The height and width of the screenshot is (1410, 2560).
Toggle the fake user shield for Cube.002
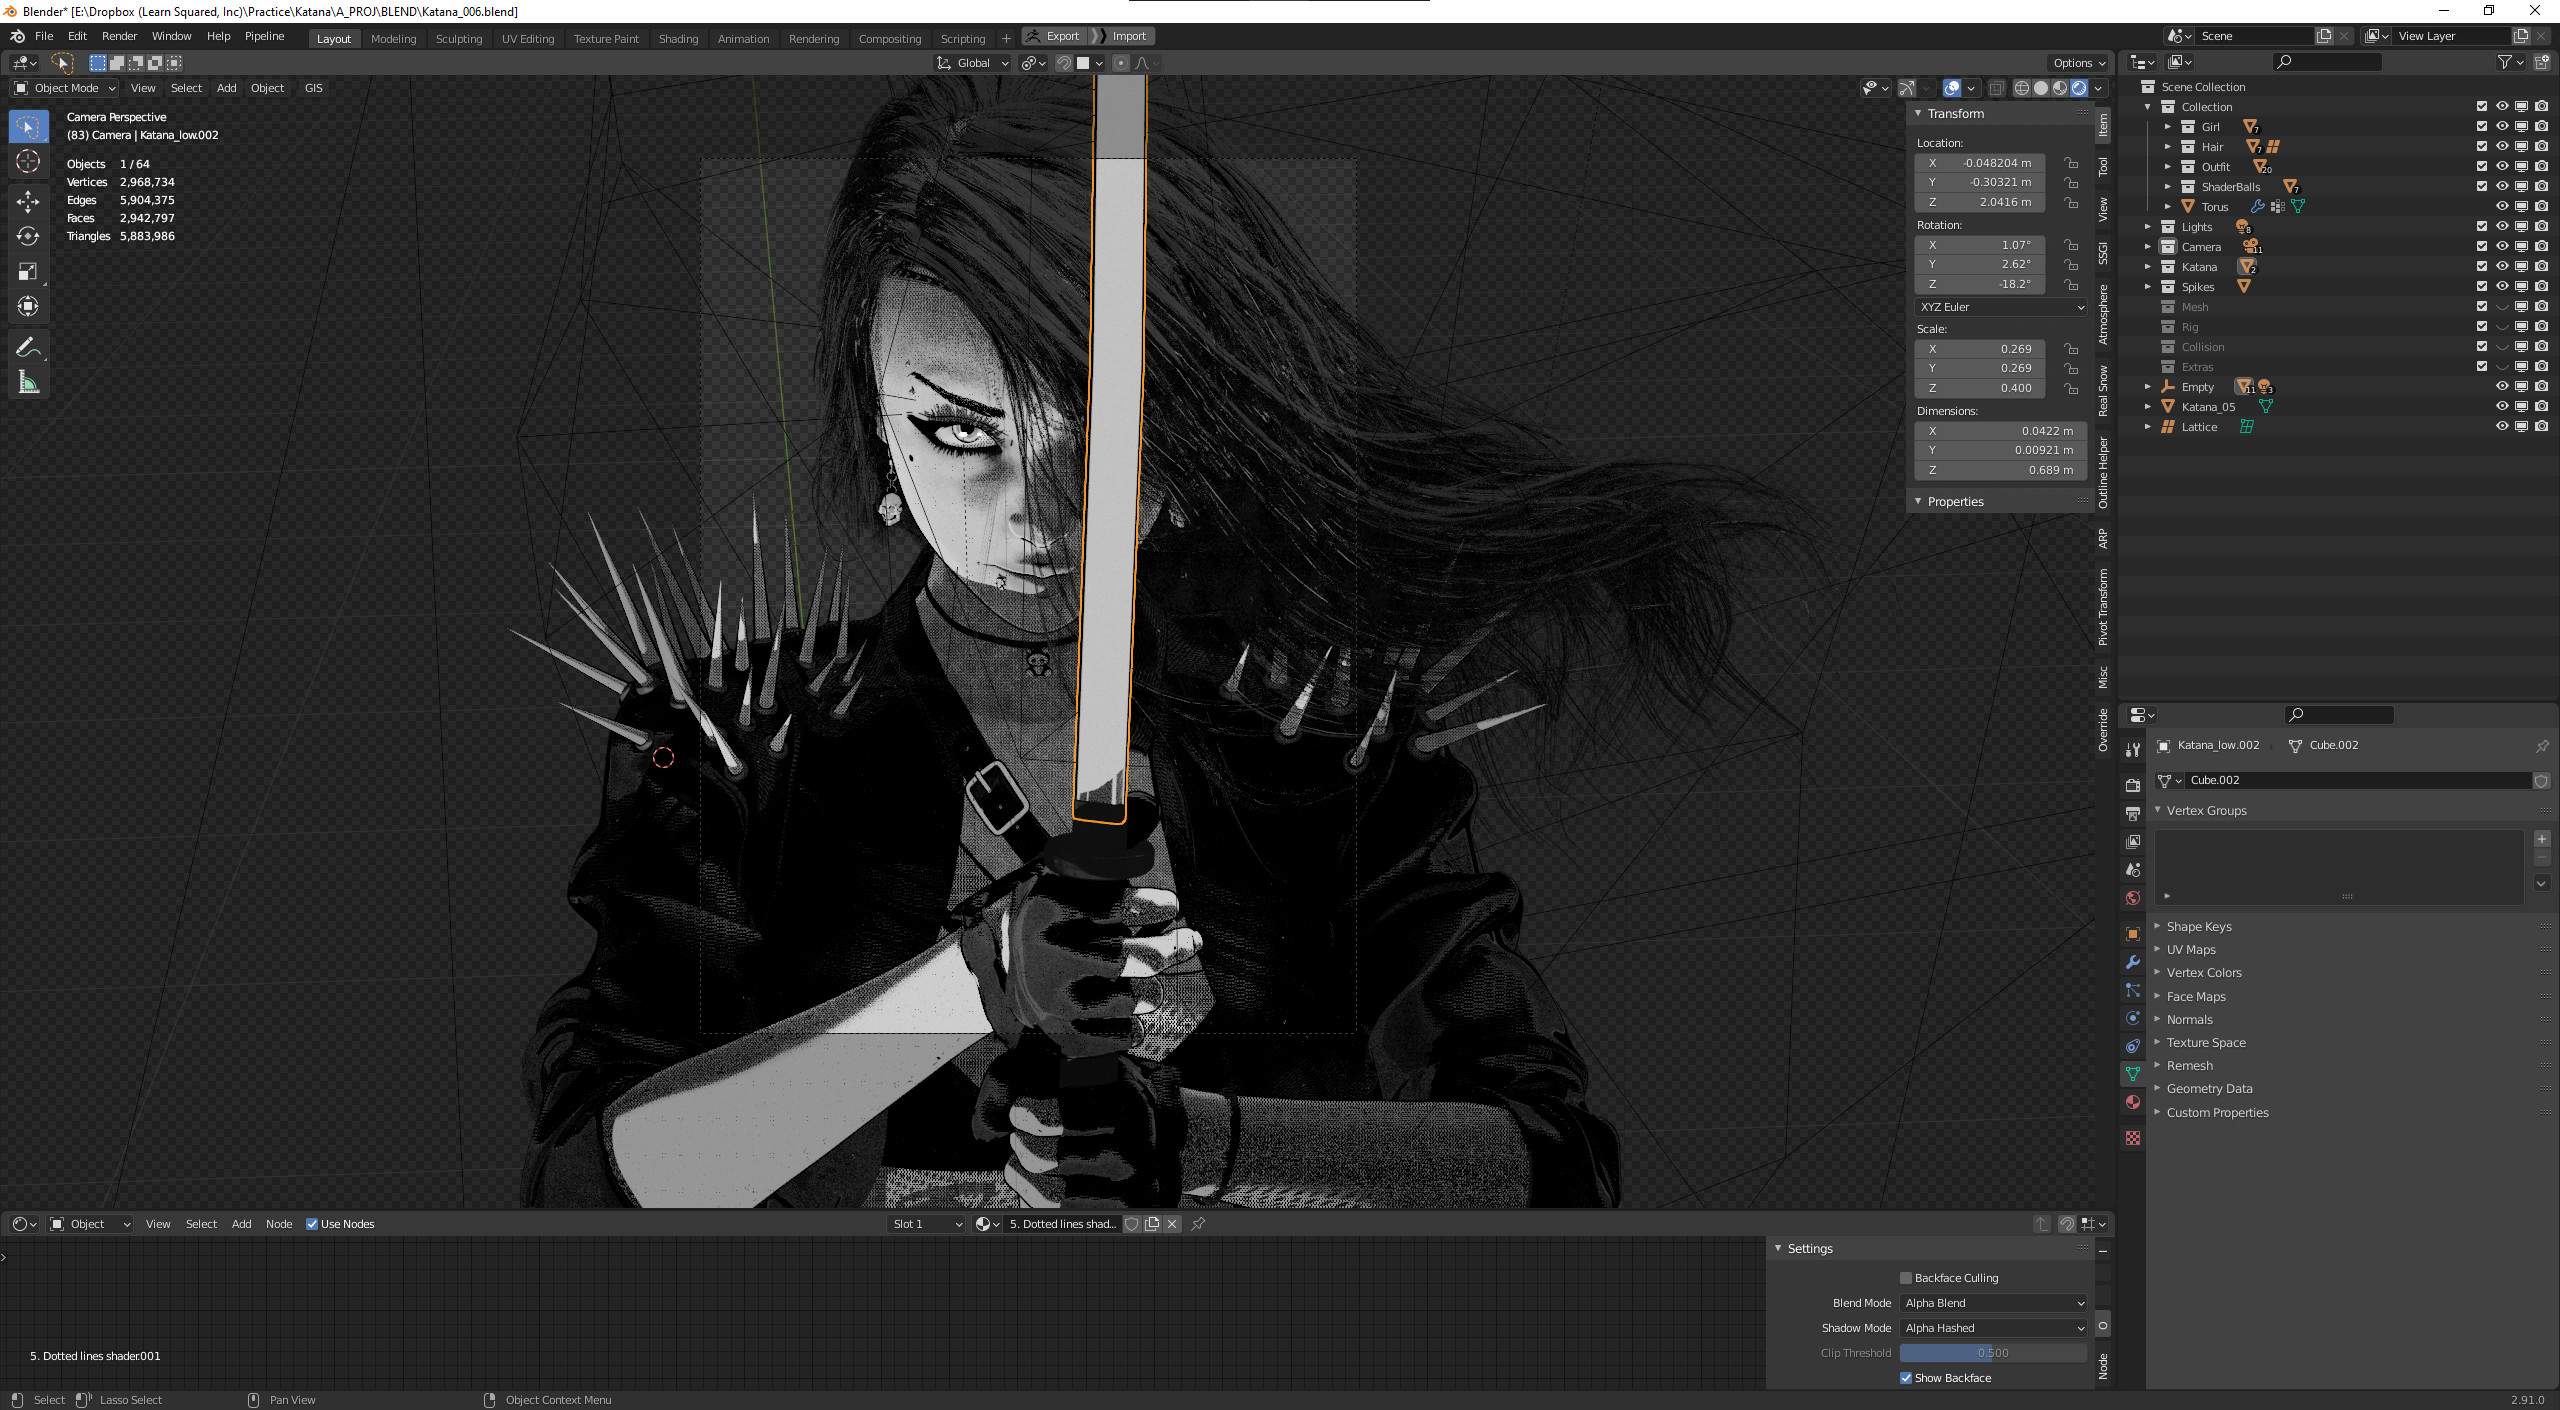pyautogui.click(x=2542, y=780)
